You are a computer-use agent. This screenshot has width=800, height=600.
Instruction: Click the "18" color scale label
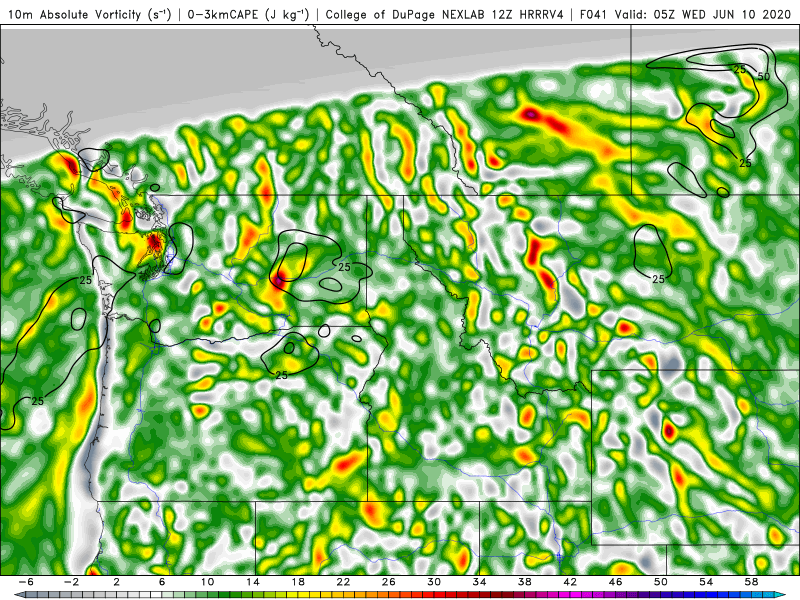(x=298, y=582)
